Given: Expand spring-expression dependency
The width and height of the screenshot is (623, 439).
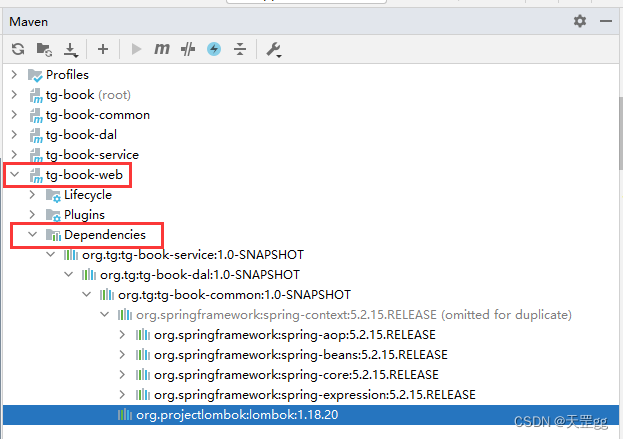Looking at the screenshot, I should point(122,395).
